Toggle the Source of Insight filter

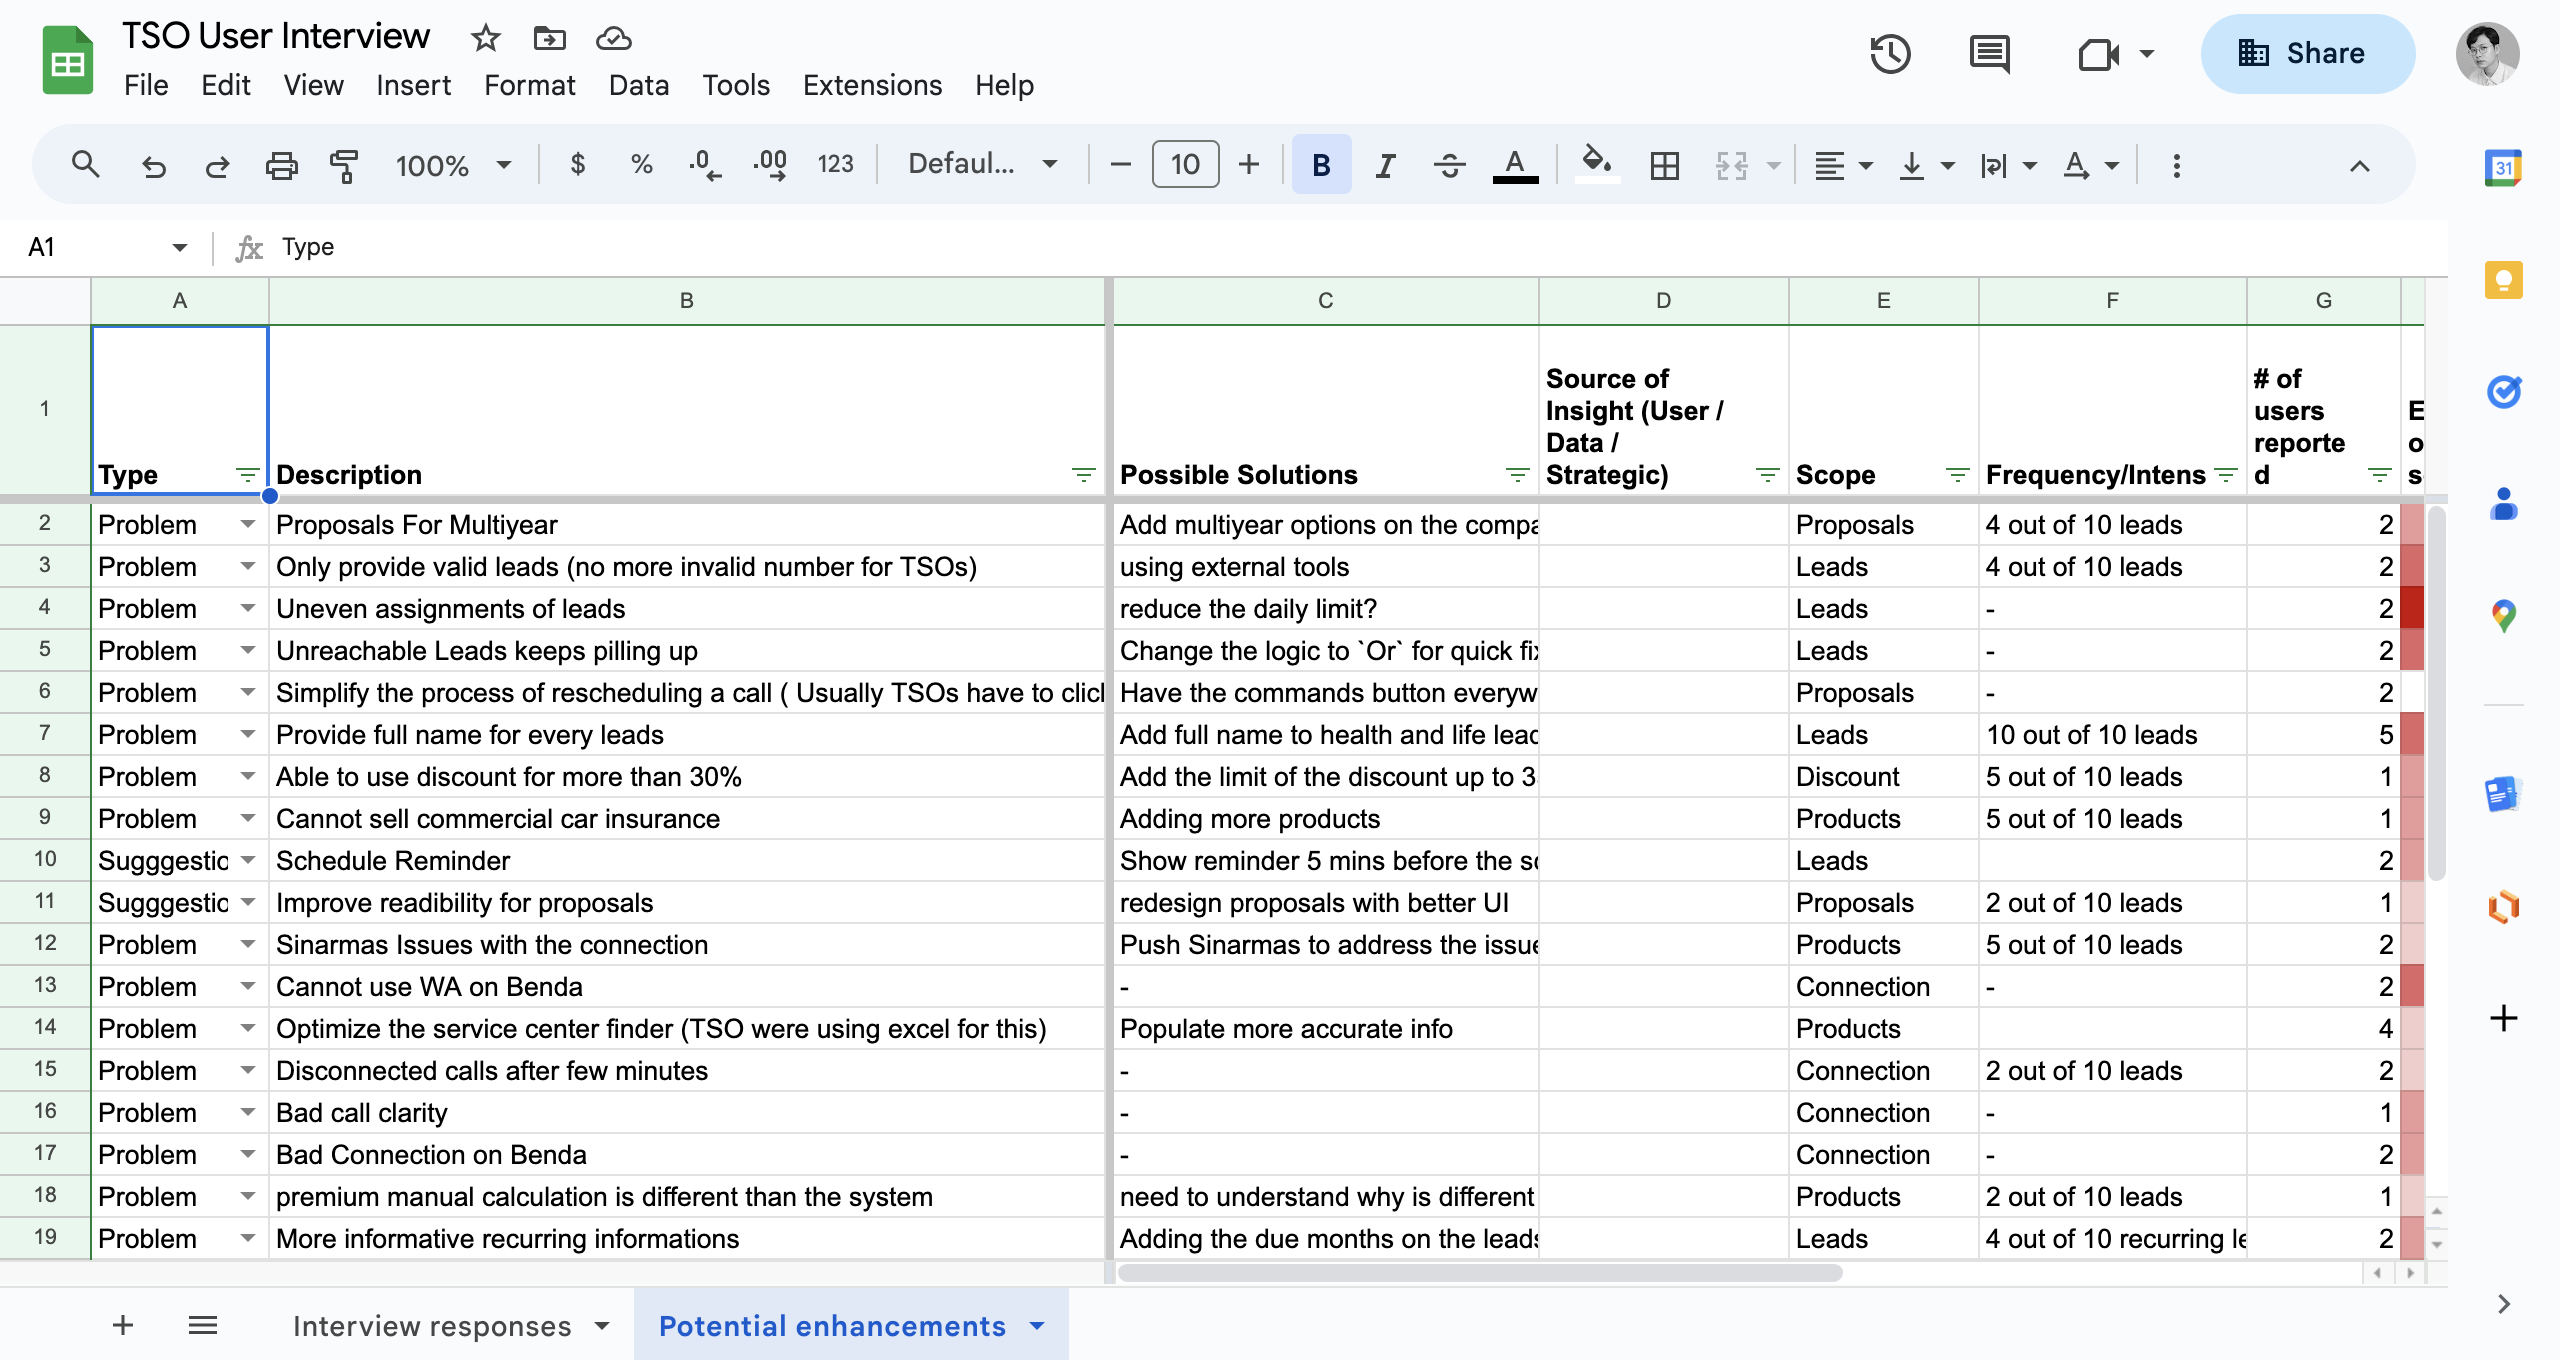tap(1767, 475)
